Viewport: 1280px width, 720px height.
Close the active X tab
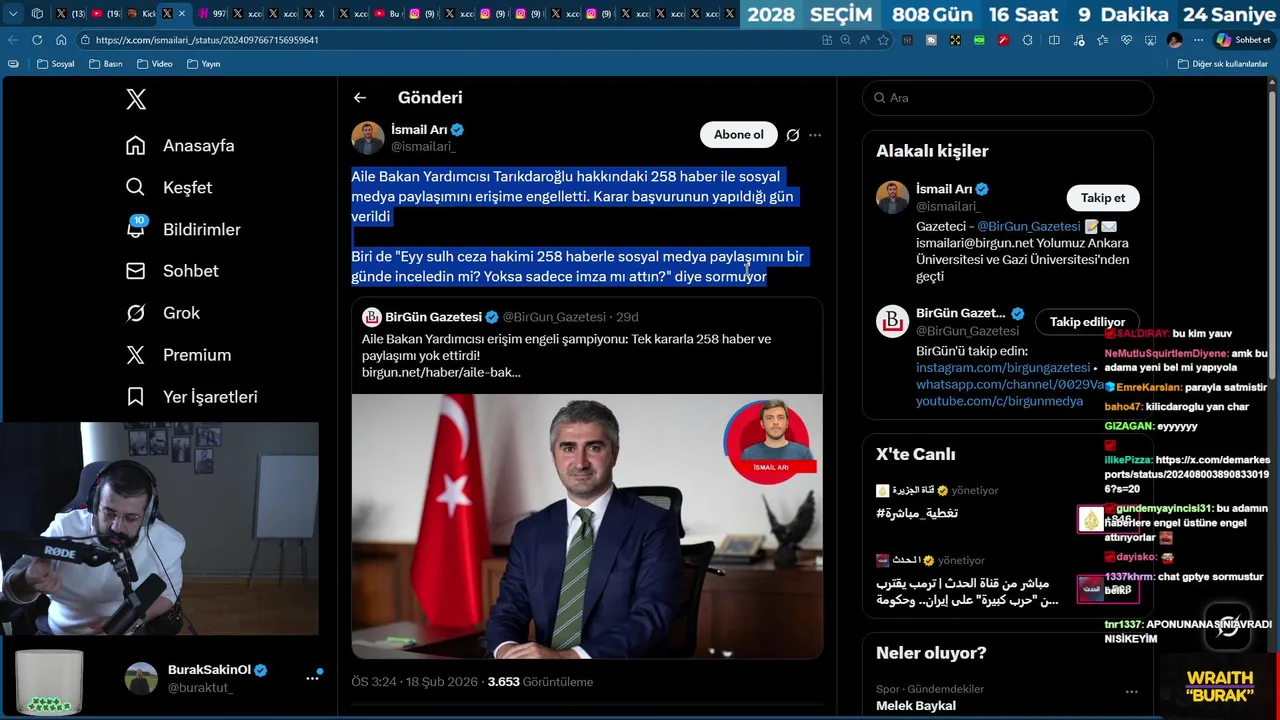[x=181, y=14]
